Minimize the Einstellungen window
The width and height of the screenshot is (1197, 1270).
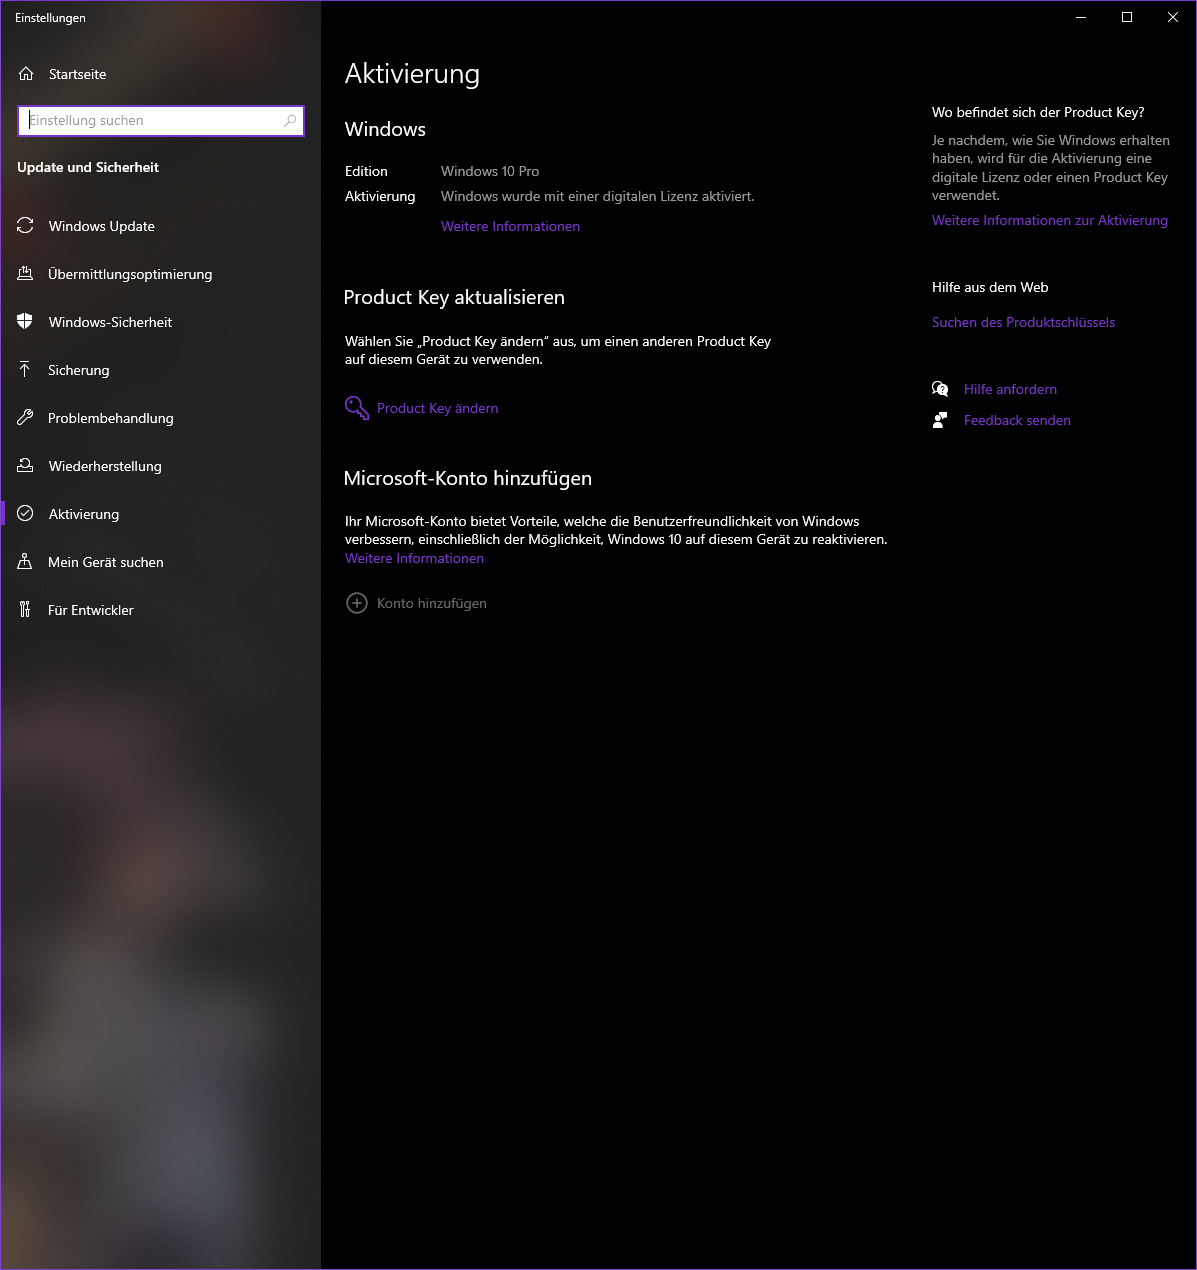click(x=1081, y=17)
